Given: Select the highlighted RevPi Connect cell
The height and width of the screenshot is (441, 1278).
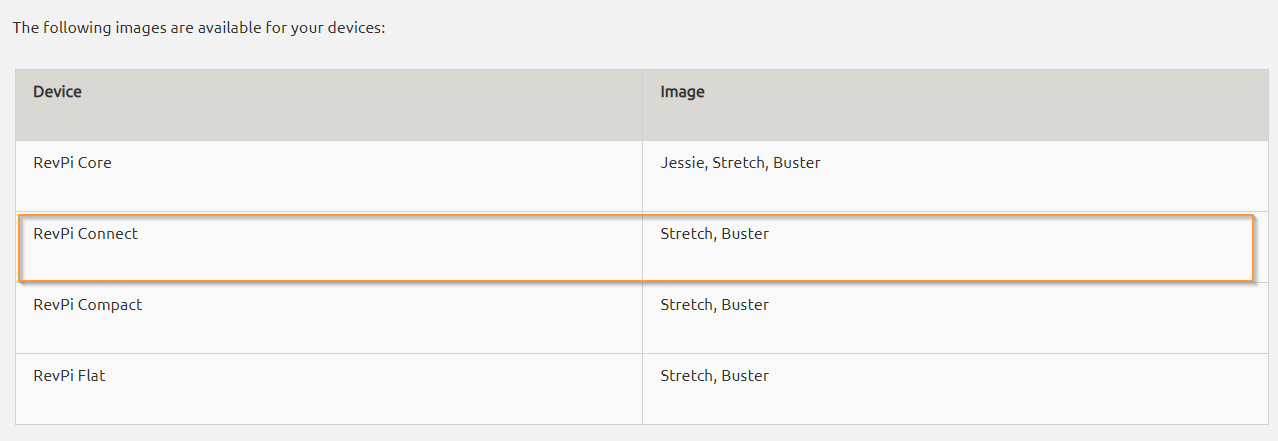Looking at the screenshot, I should (x=329, y=247).
